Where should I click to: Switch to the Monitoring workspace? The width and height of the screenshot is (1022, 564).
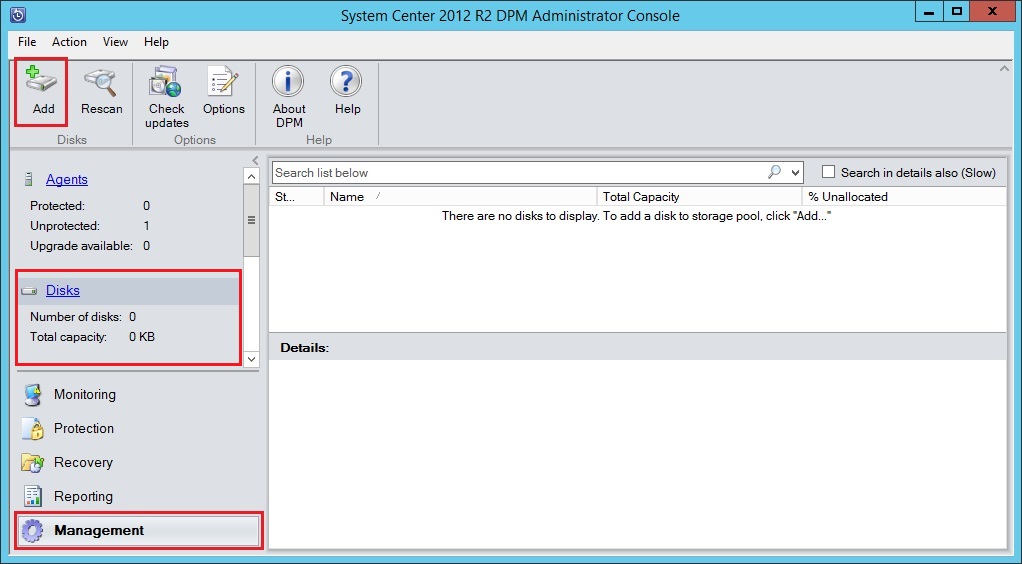pyautogui.click(x=84, y=394)
